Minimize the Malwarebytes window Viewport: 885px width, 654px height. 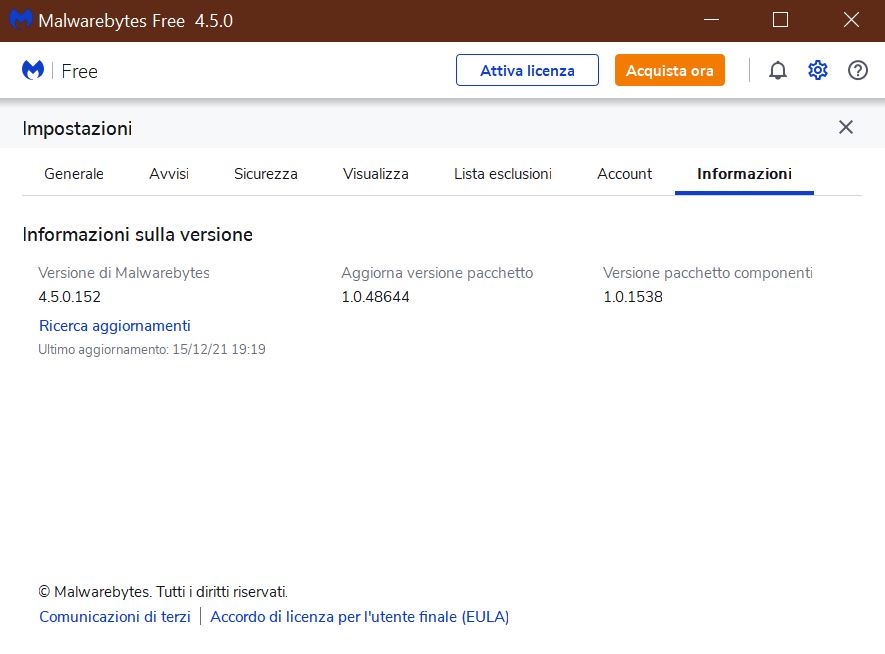(711, 20)
